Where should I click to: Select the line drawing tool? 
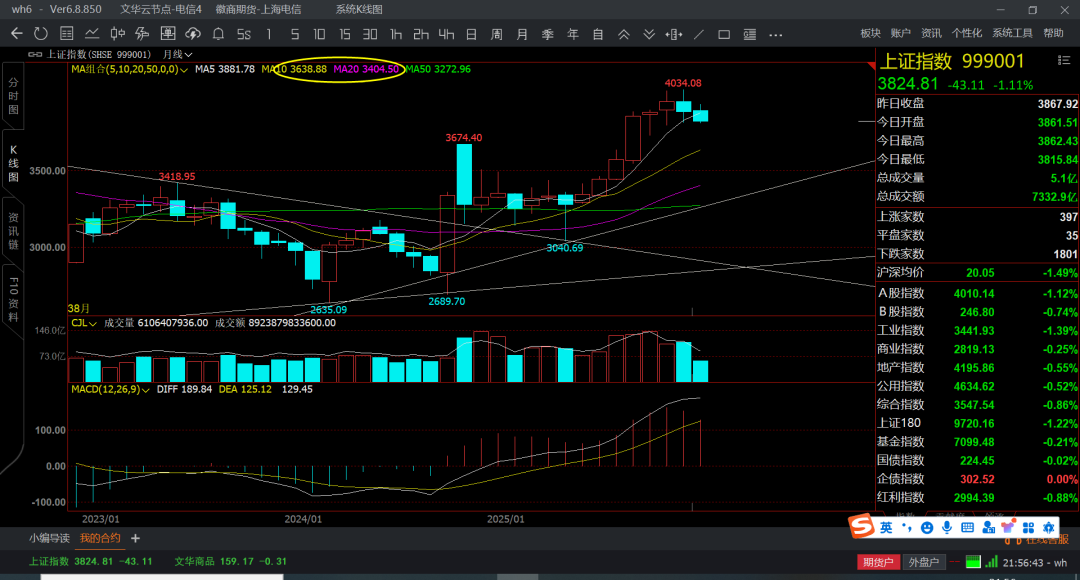coord(699,34)
